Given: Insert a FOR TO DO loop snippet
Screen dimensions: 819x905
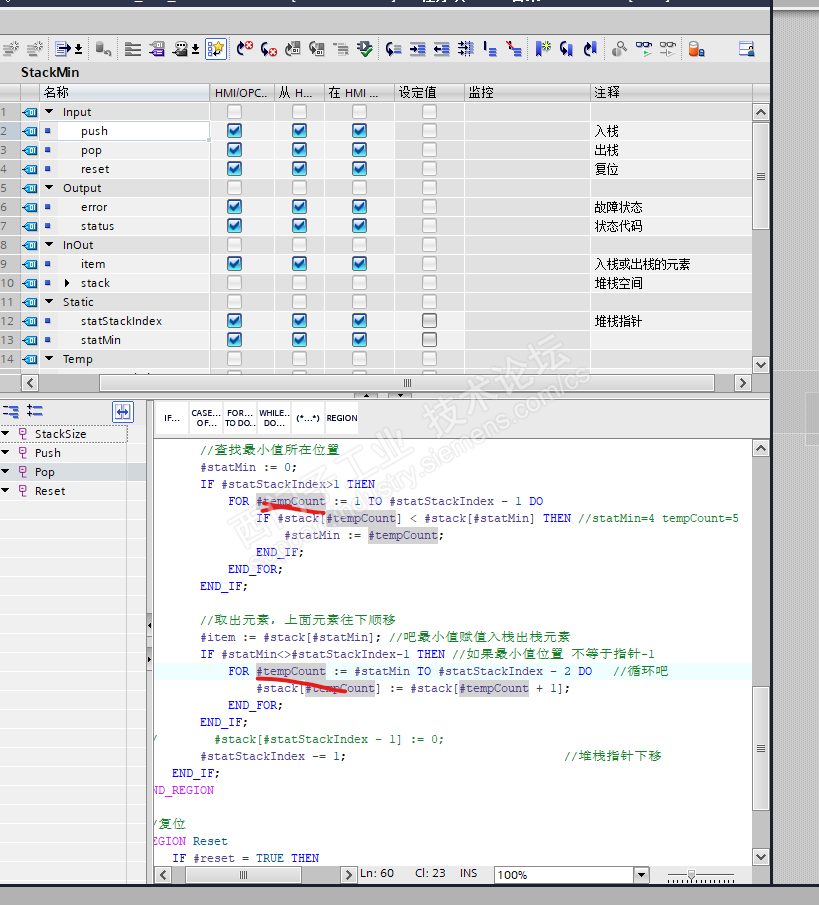Looking at the screenshot, I should click(238, 418).
